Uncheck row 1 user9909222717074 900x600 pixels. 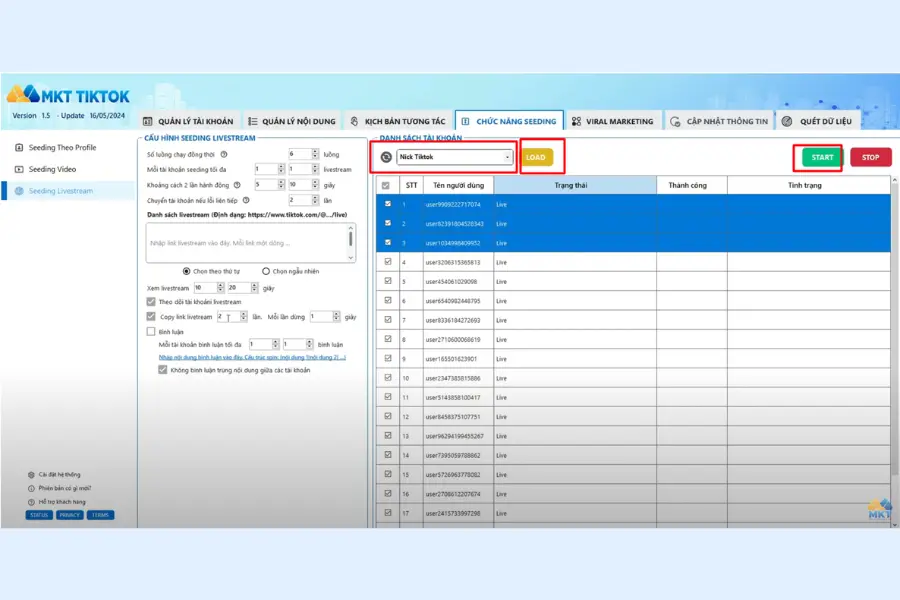[388, 204]
